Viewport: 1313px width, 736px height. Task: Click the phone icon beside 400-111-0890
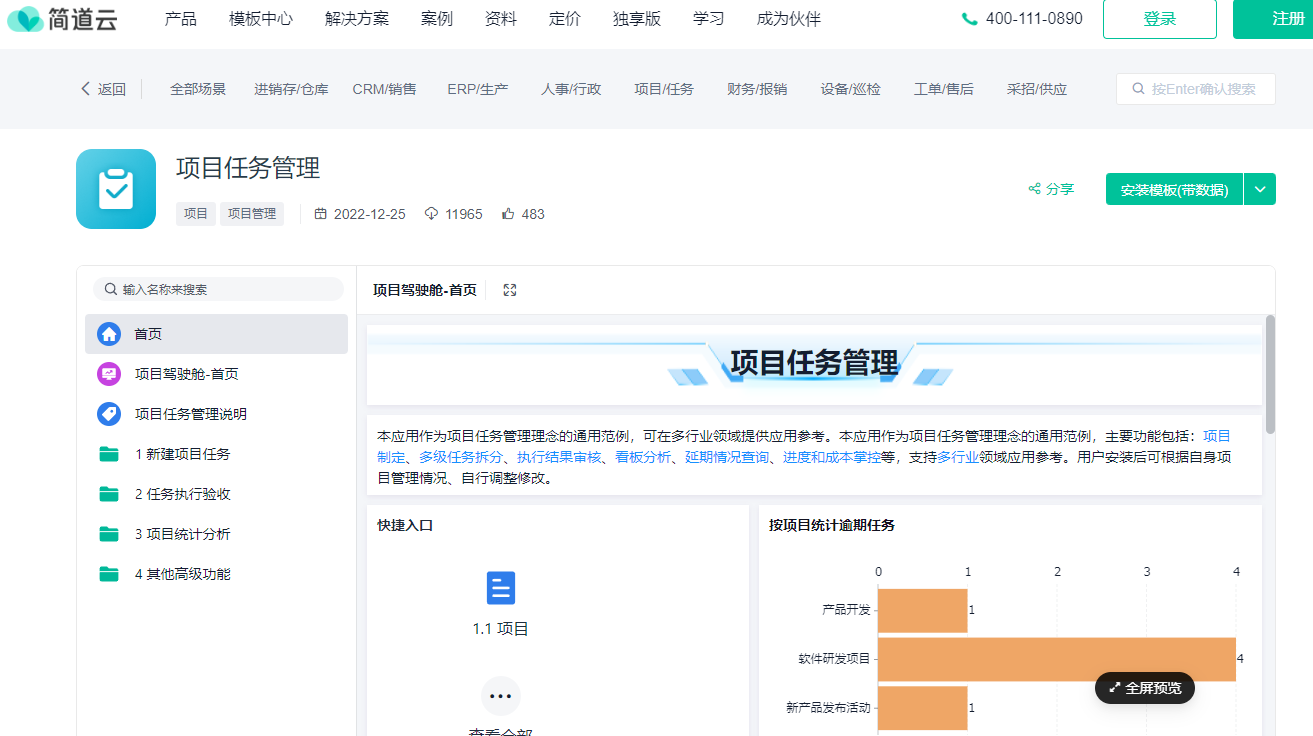click(x=969, y=19)
